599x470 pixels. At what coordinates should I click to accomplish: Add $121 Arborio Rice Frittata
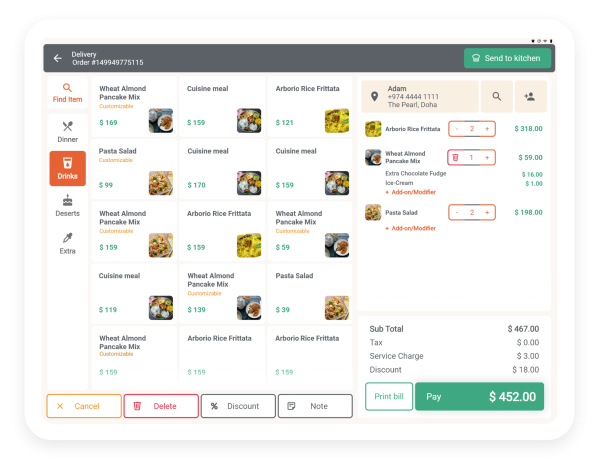310,107
